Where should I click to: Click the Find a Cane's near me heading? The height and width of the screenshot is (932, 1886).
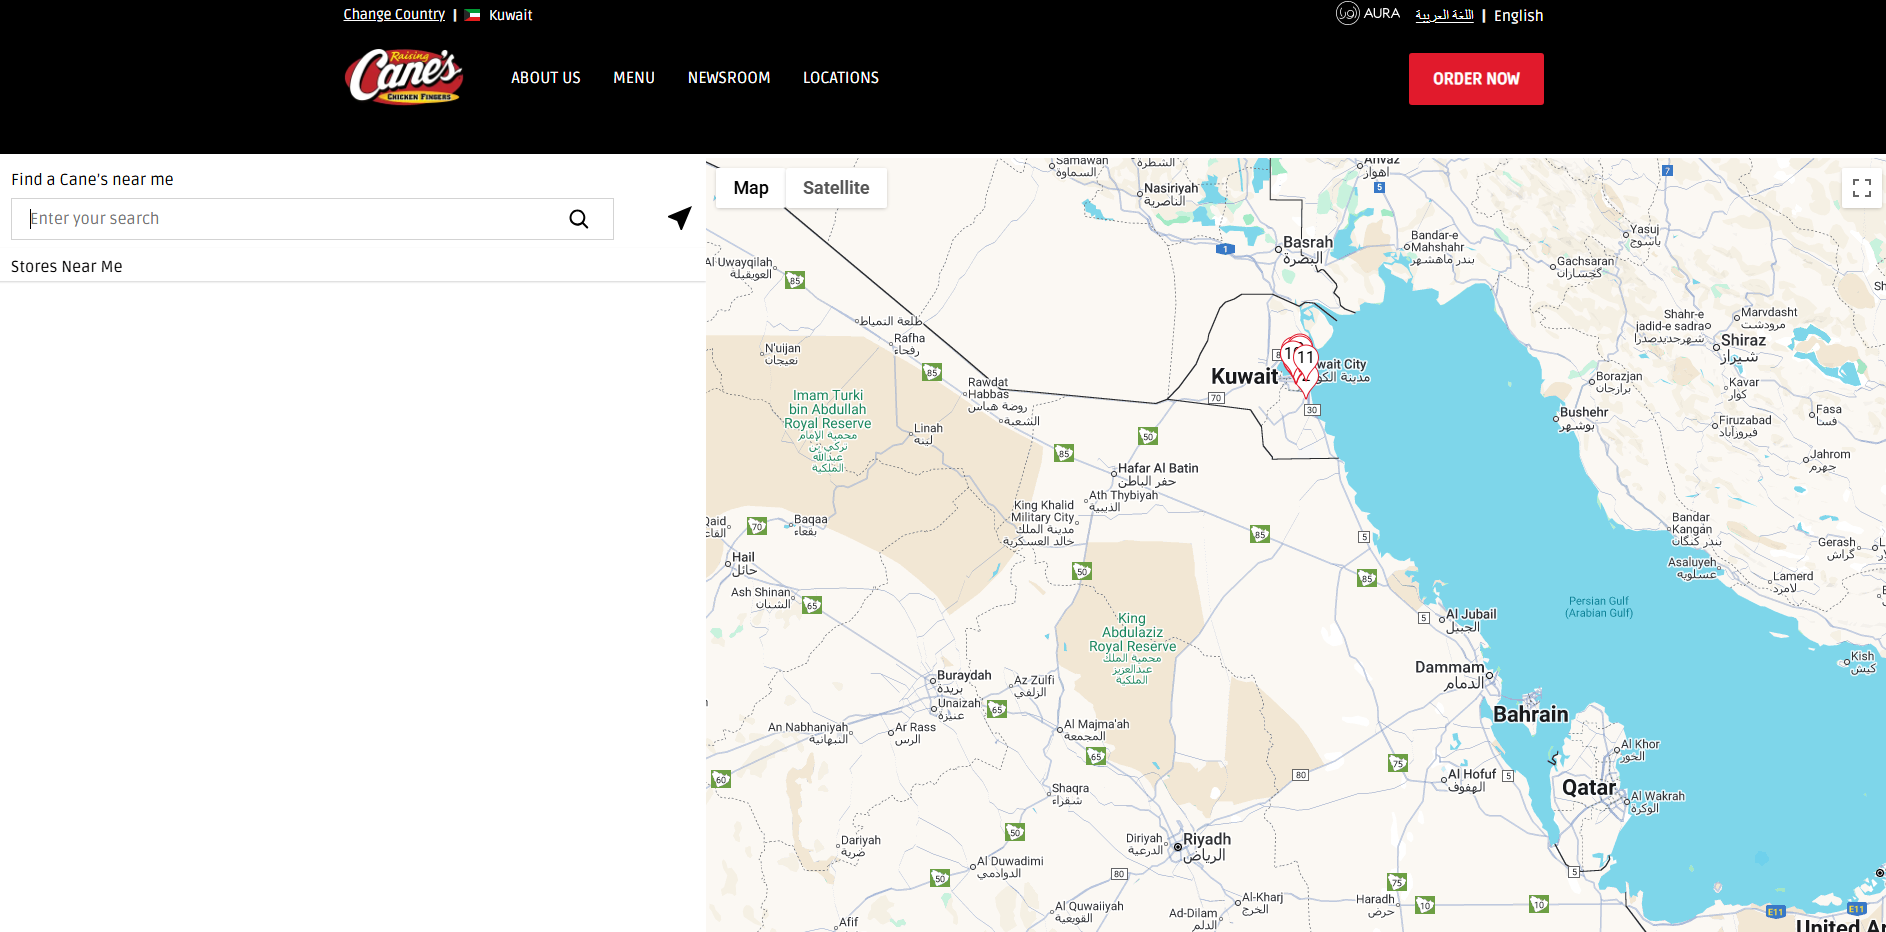92,180
